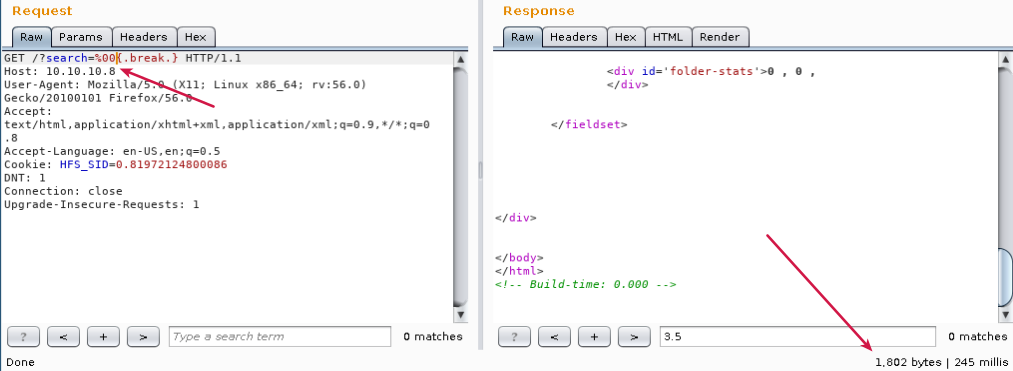This screenshot has height=371, width=1013.
Task: Click the 'Build-time: 0.000' comment
Action: click(x=585, y=284)
